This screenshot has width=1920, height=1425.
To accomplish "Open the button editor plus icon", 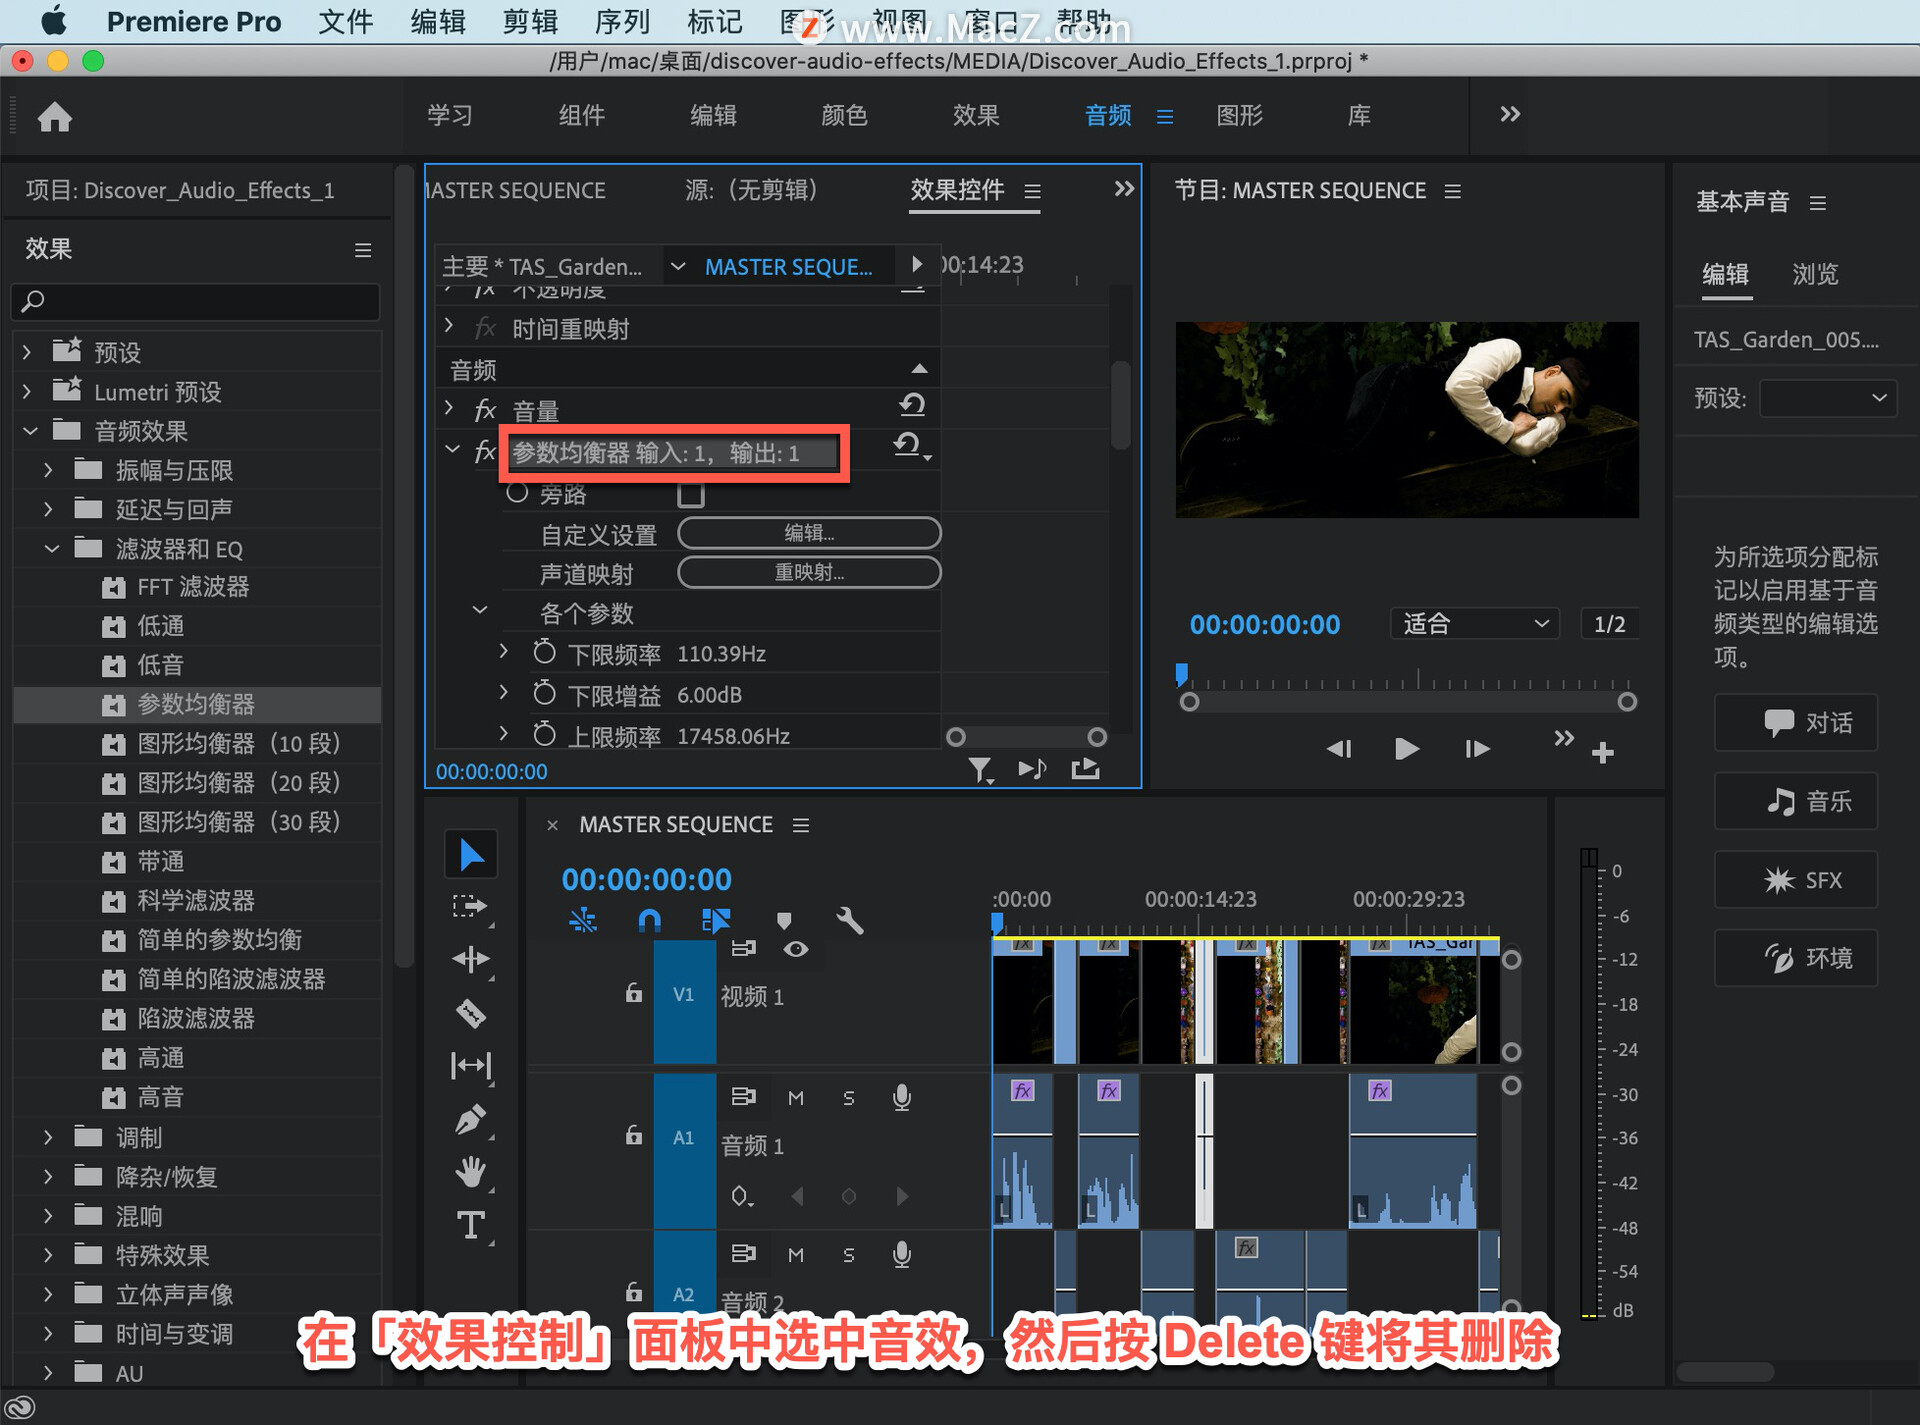I will [1603, 753].
